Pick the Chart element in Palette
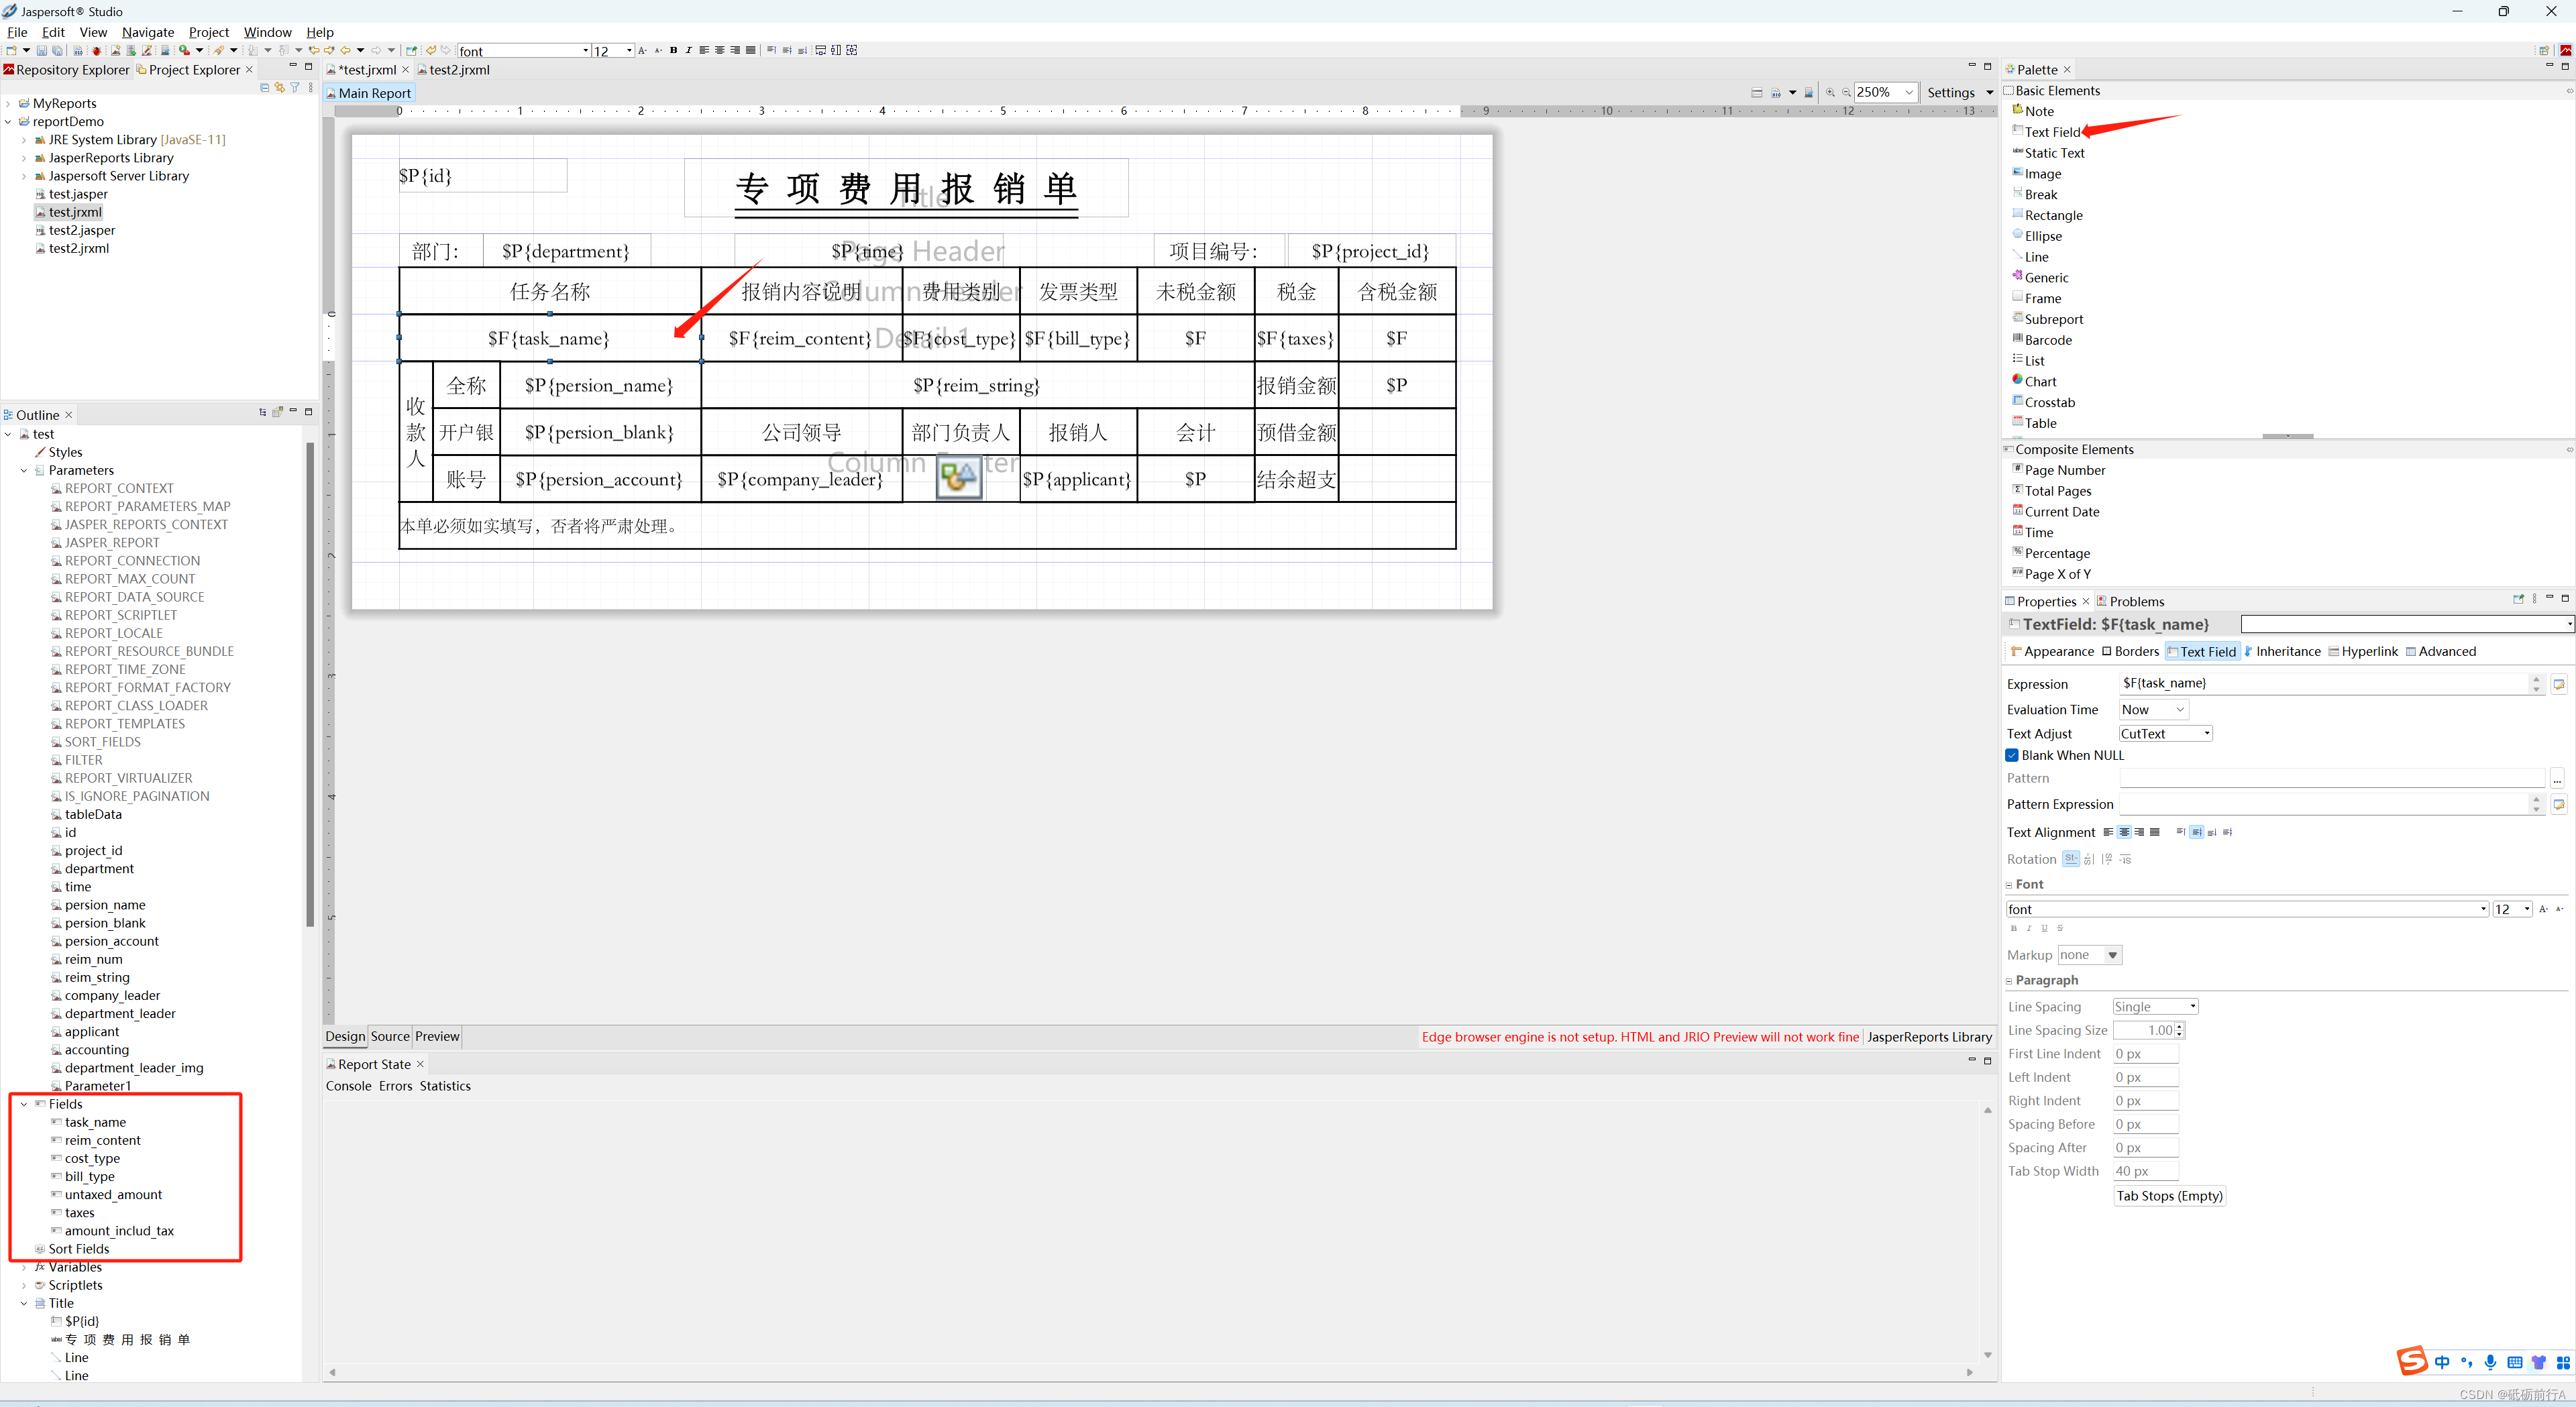2576x1407 pixels. (2034, 381)
